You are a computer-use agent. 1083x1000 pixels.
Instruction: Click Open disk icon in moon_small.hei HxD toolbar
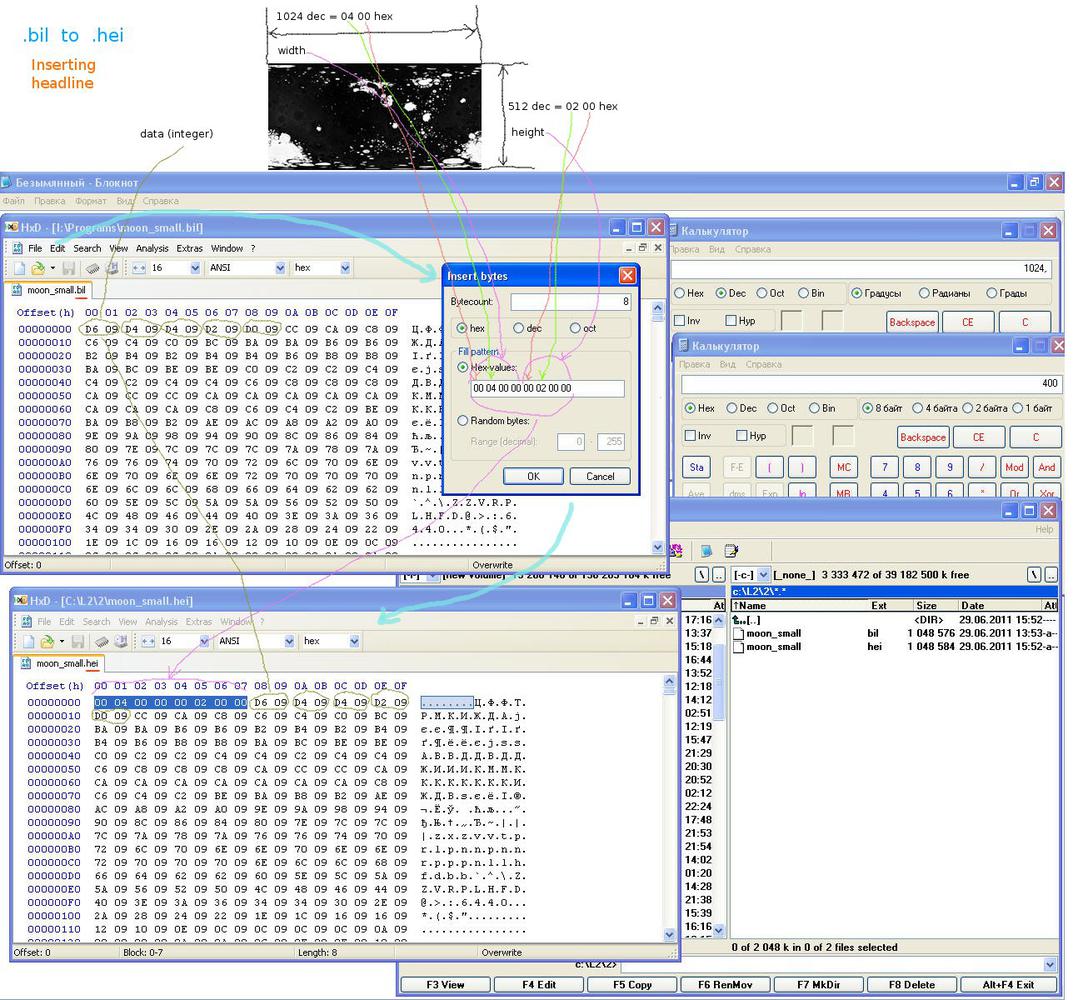122,642
